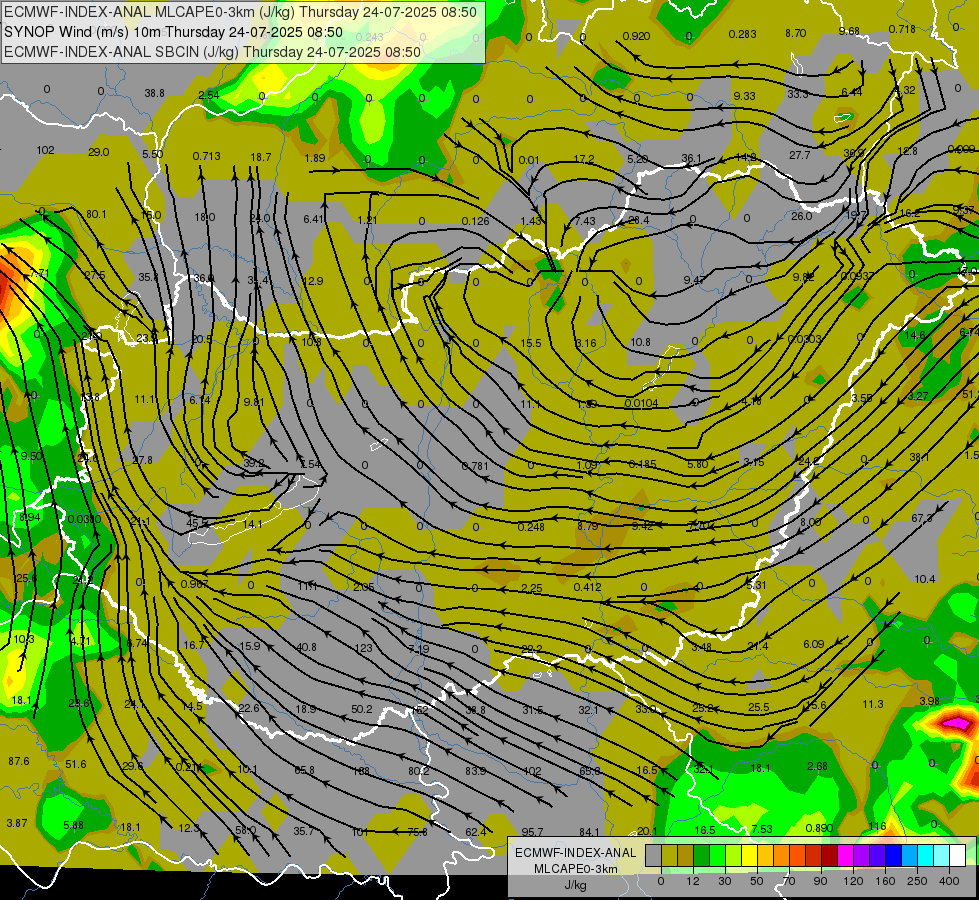This screenshot has width=979, height=900.
Task: Click the map value '0.412'
Action: [x=587, y=586]
